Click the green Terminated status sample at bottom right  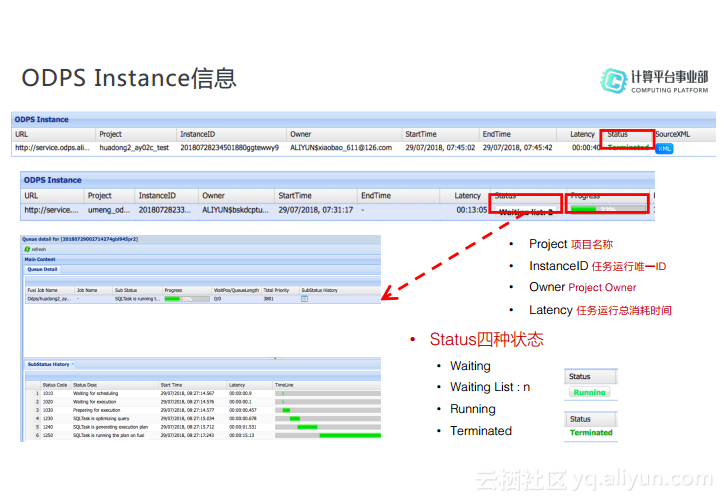point(591,432)
